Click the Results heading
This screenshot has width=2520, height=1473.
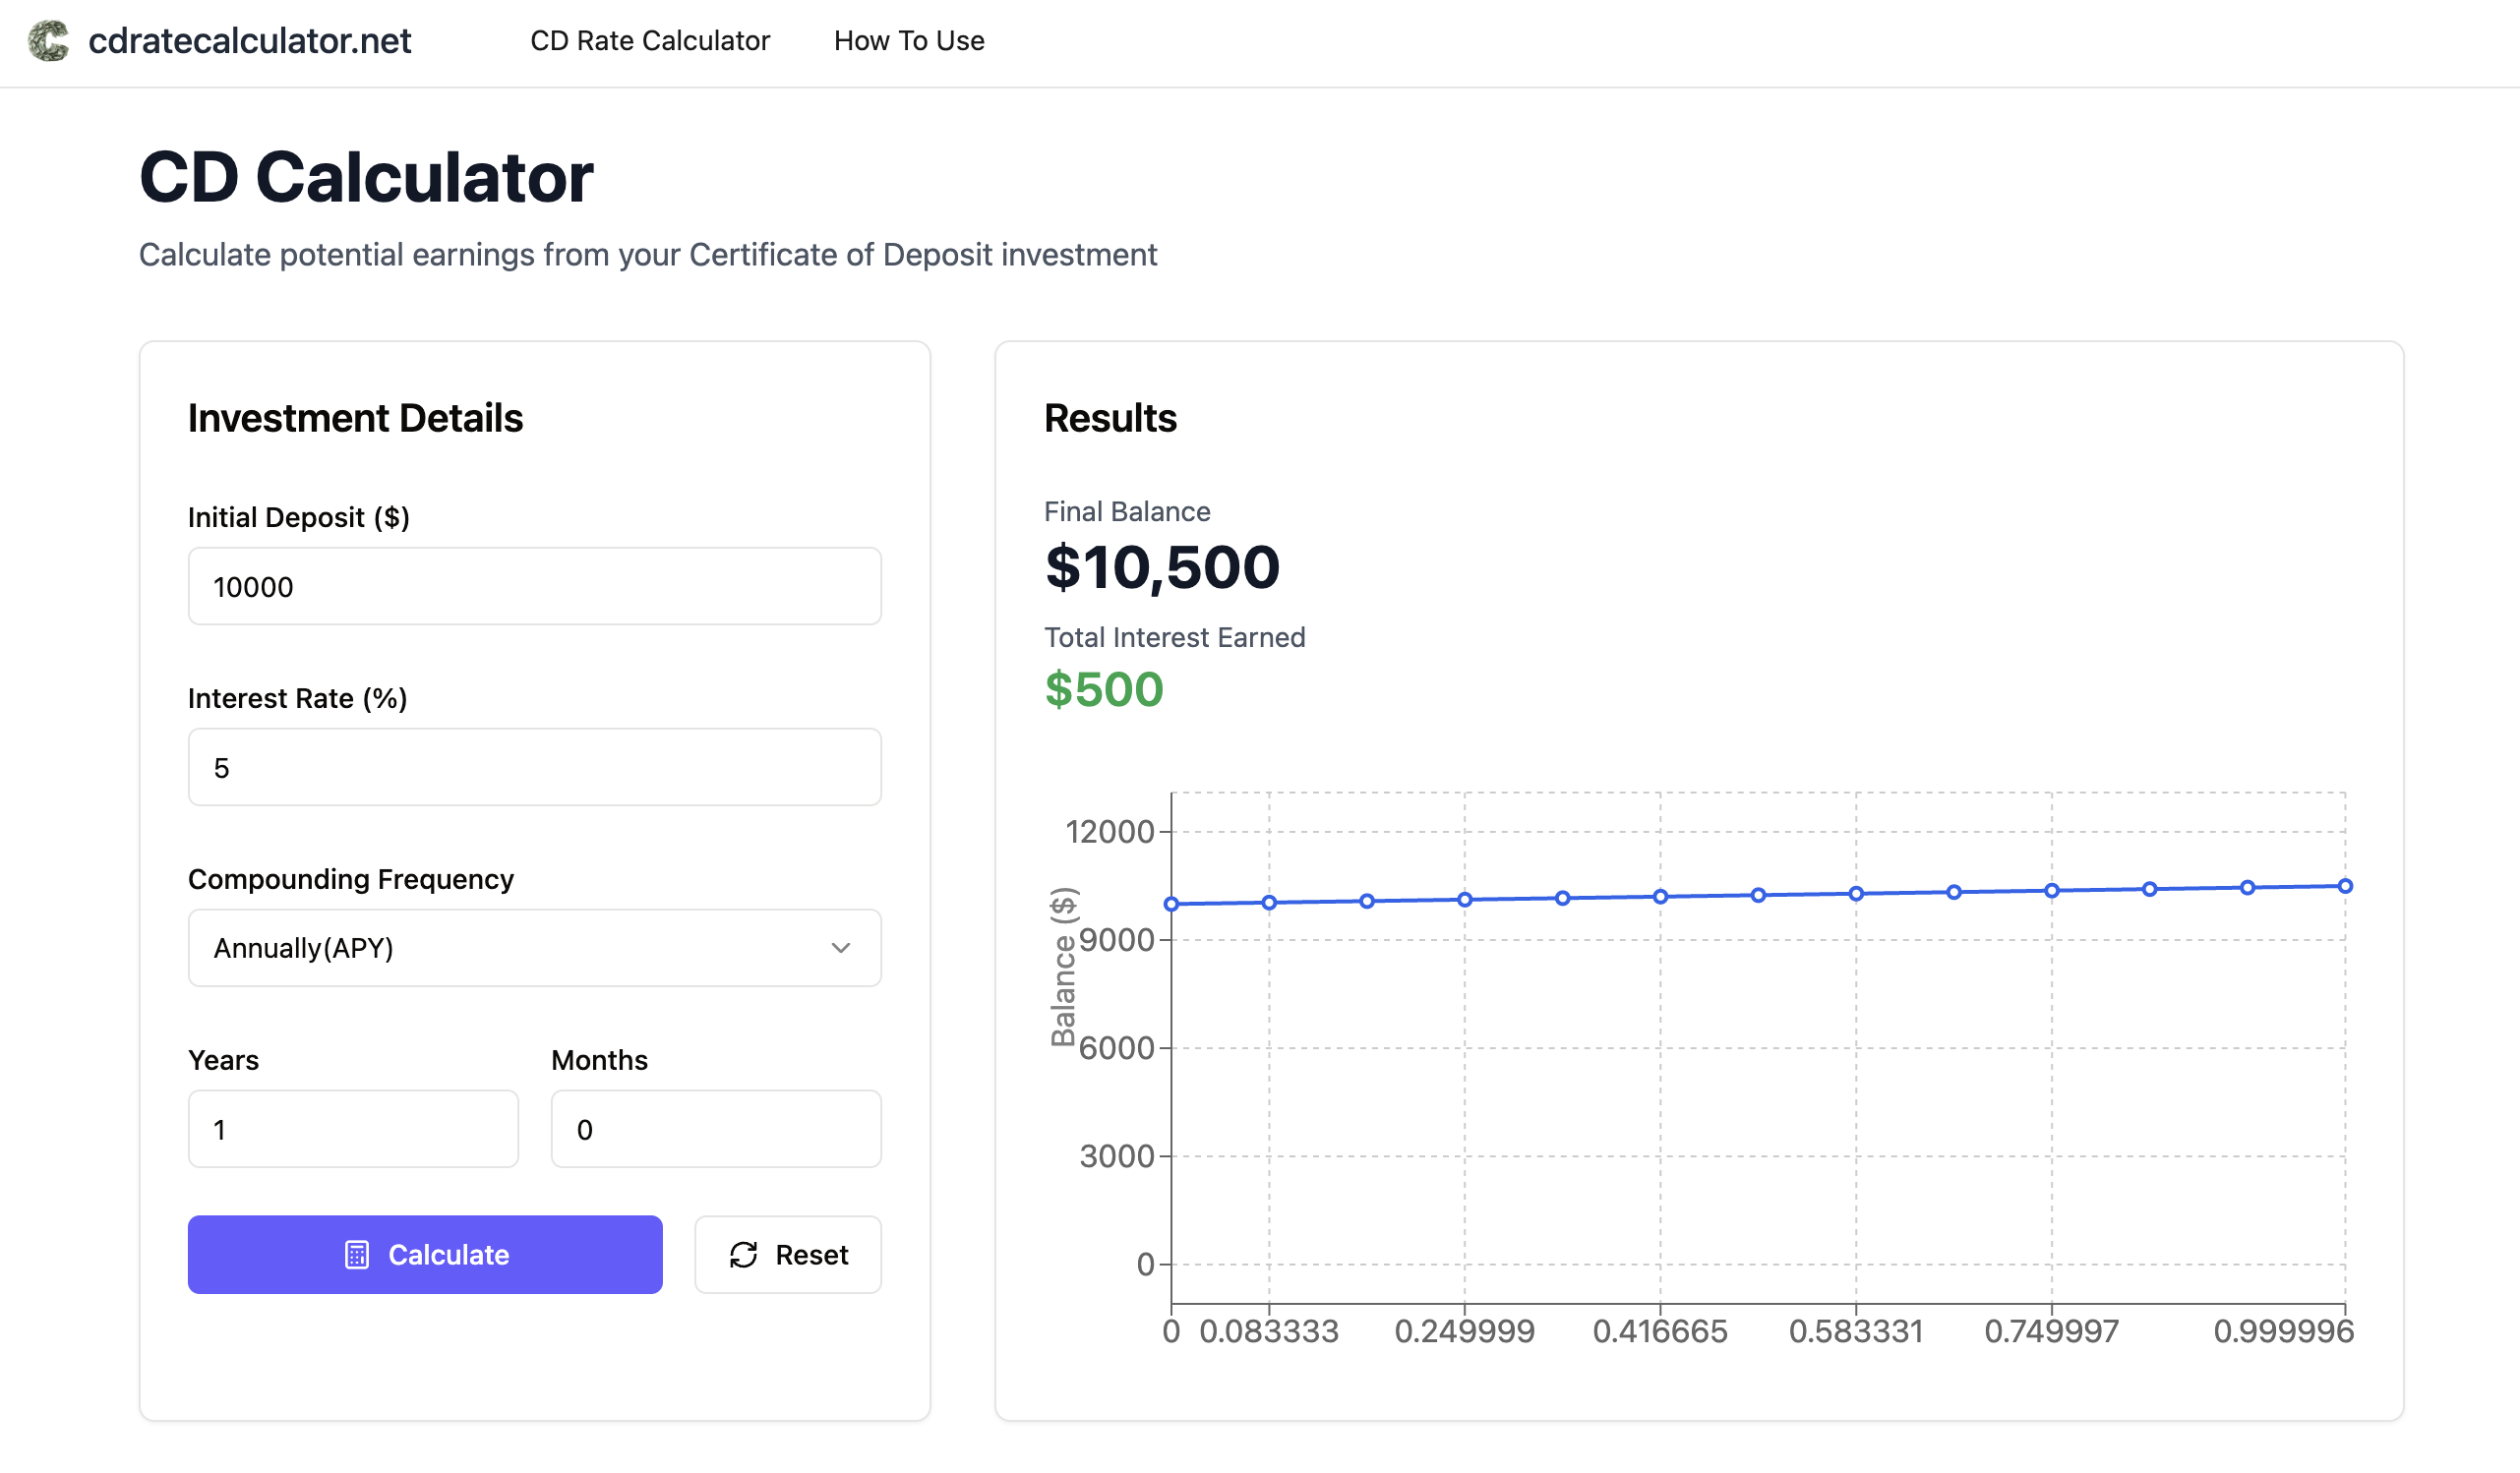tap(1110, 419)
